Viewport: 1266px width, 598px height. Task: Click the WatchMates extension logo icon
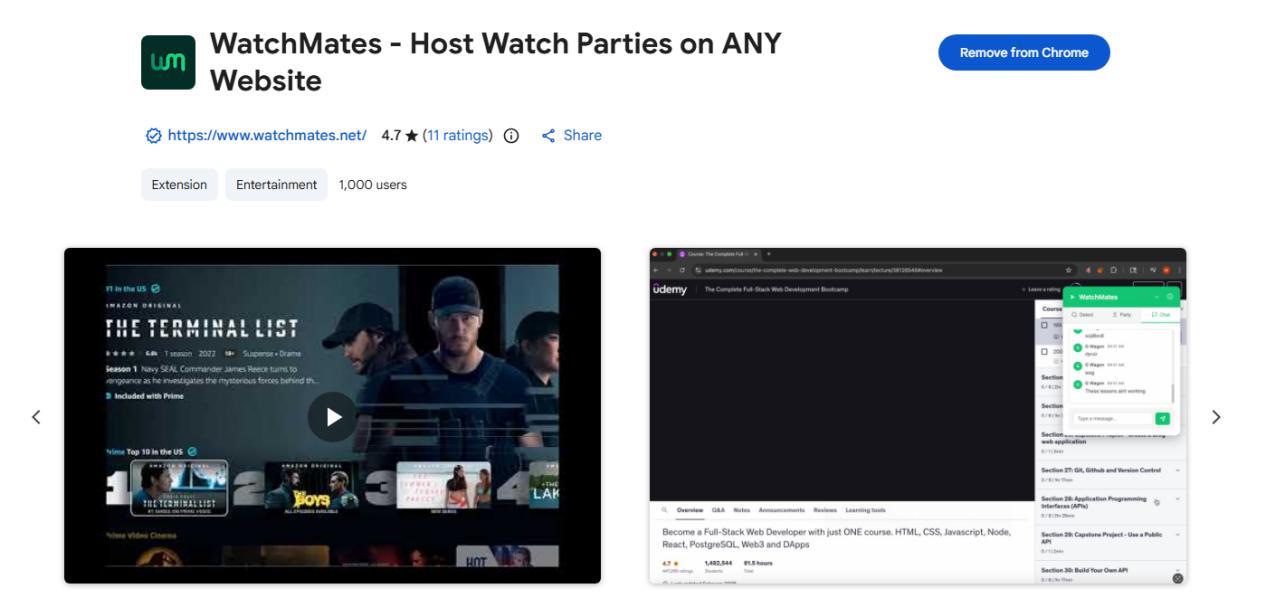click(x=168, y=62)
